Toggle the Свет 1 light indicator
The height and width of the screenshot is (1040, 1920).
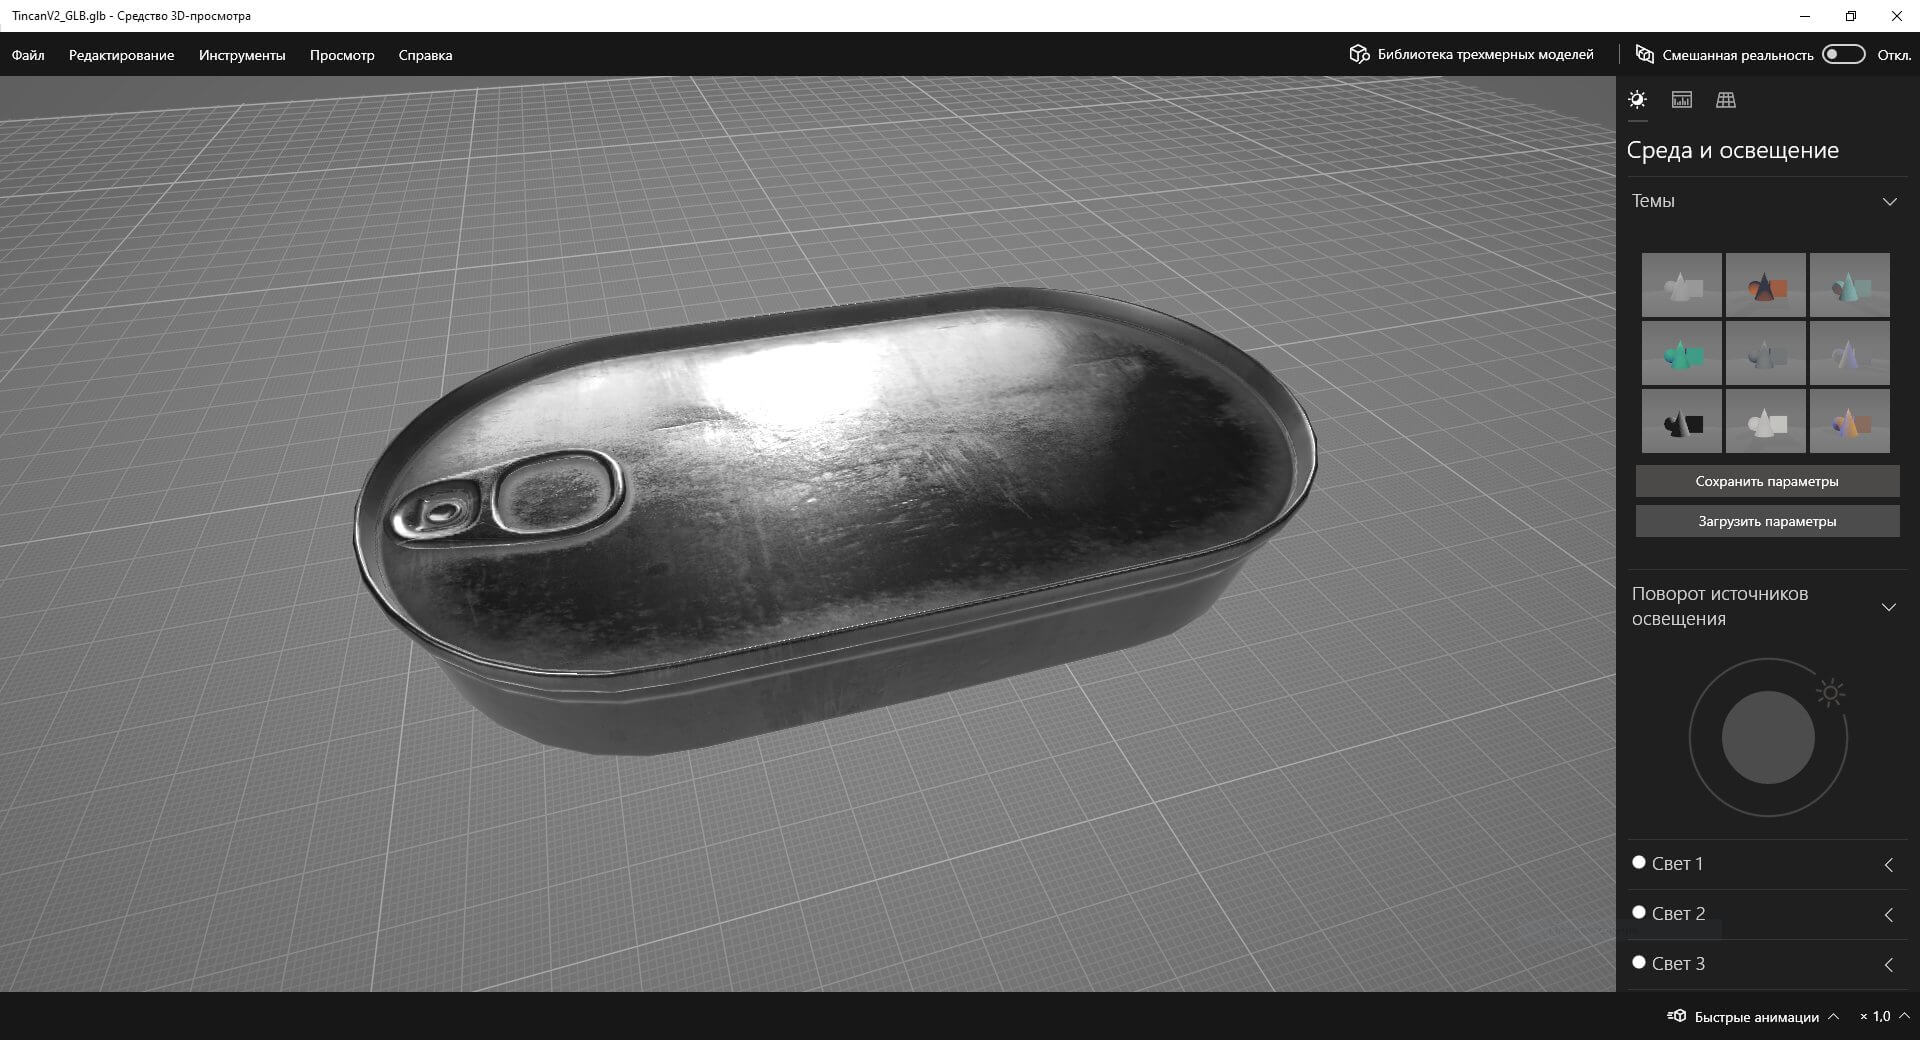[1638, 862]
